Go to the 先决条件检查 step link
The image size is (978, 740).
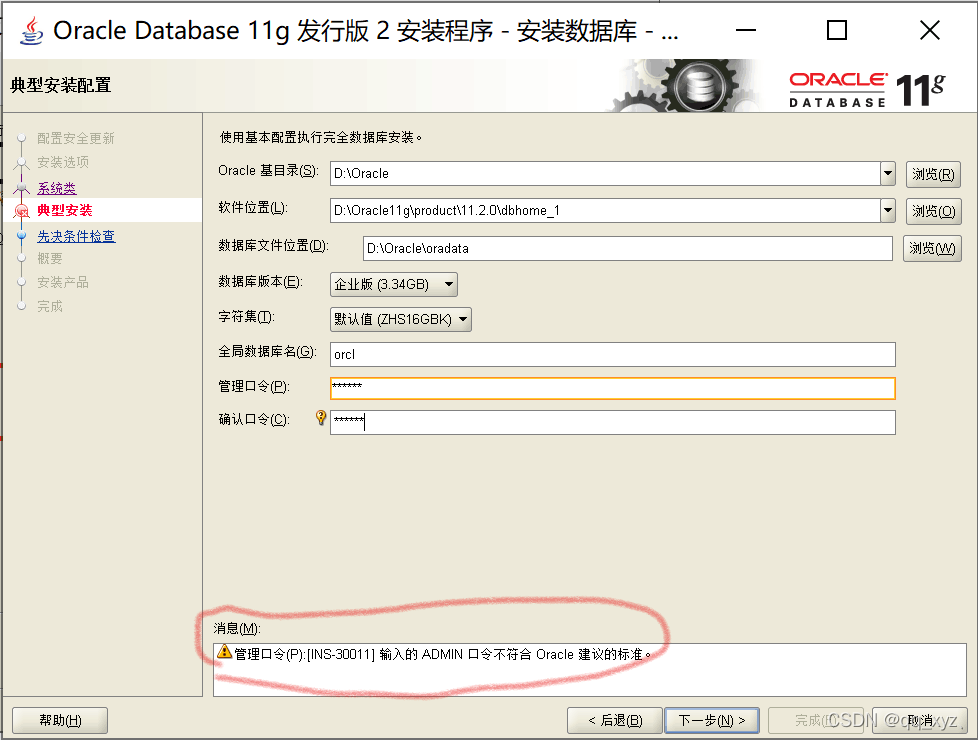76,236
